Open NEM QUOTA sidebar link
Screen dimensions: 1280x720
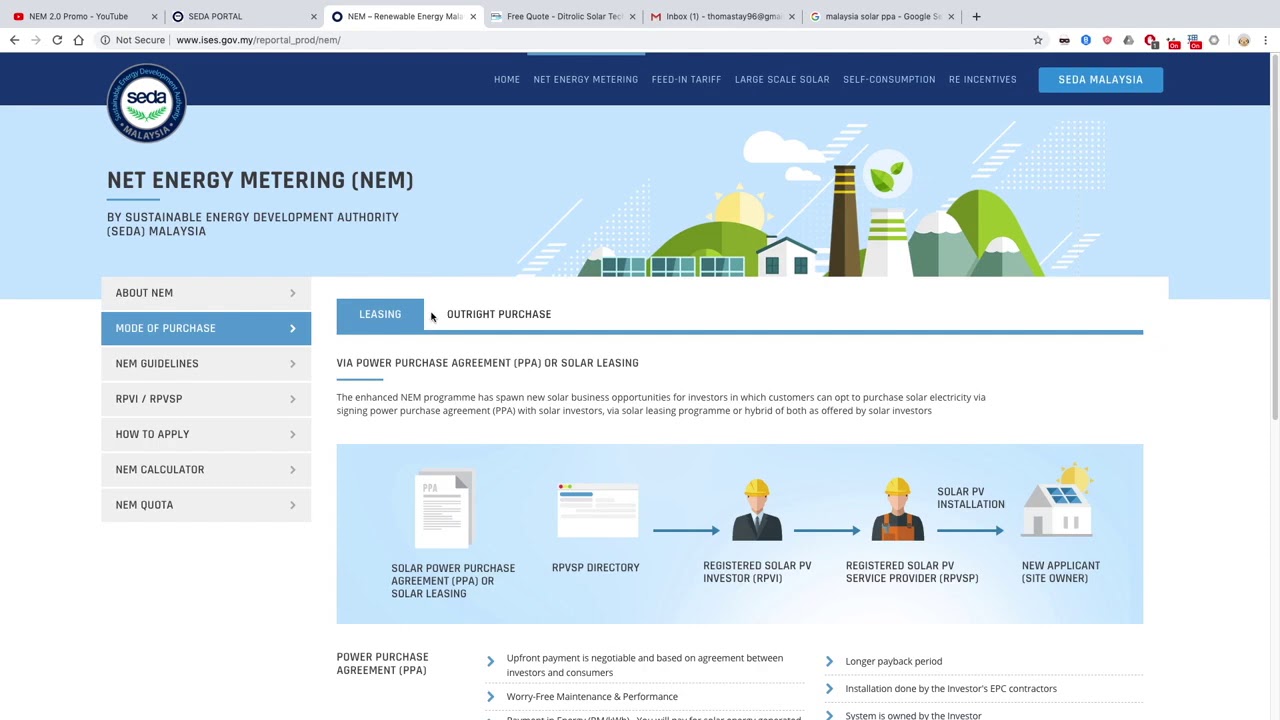pyautogui.click(x=206, y=505)
